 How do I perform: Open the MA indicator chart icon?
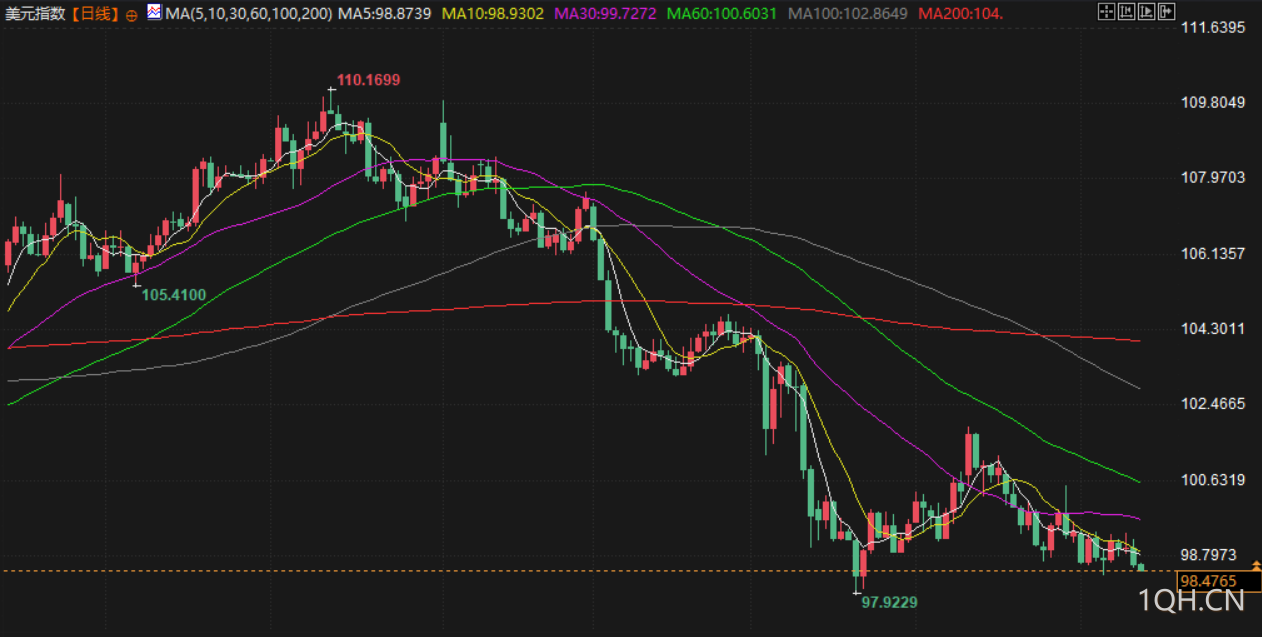[153, 13]
